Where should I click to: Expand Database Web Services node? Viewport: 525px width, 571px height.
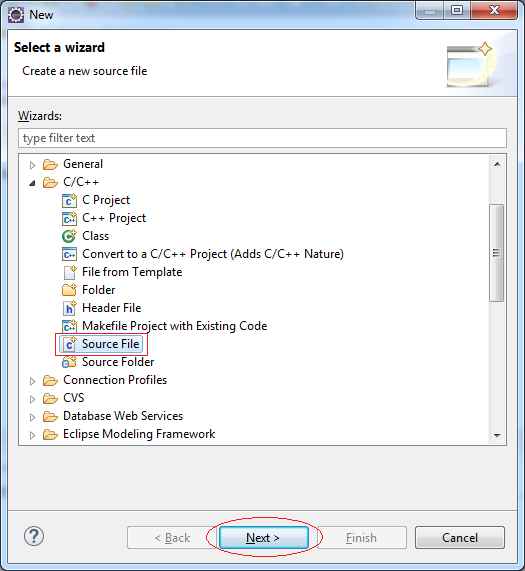coord(32,417)
